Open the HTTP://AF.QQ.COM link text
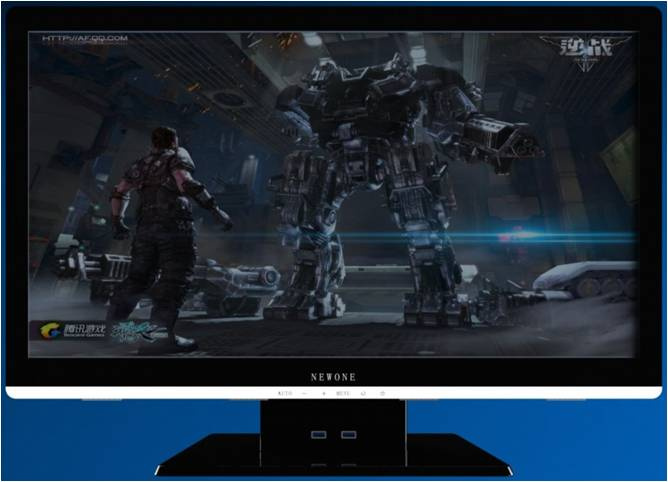668x482 pixels. pyautogui.click(x=85, y=38)
